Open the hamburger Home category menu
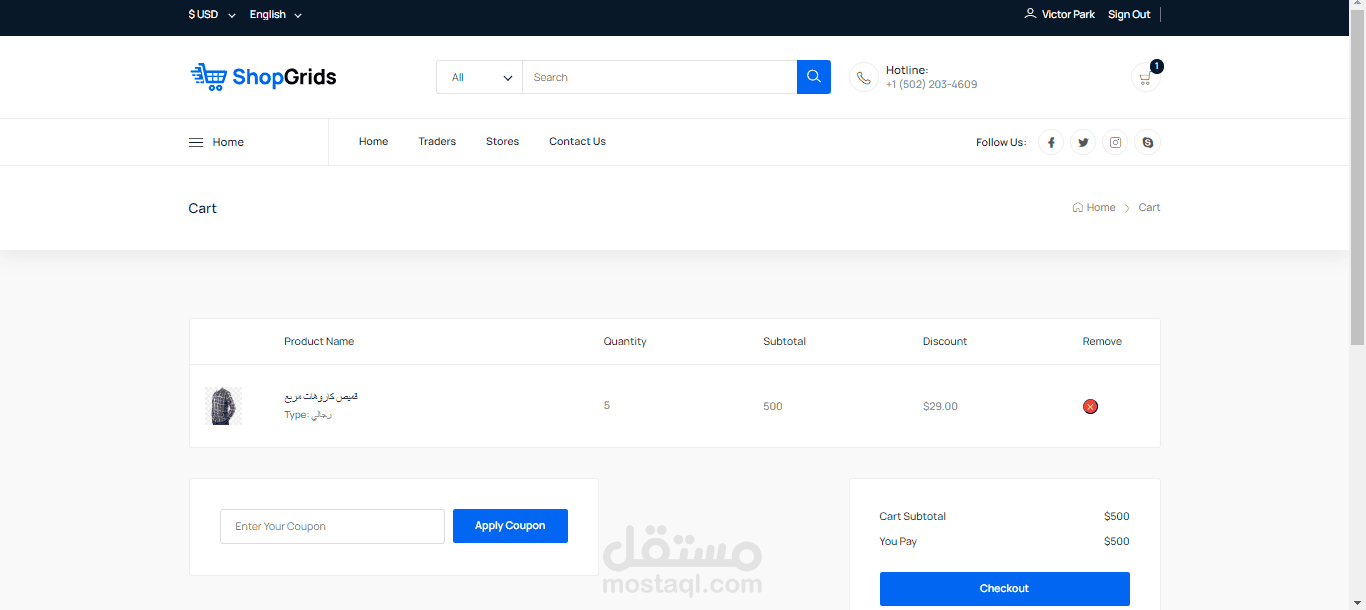The height and width of the screenshot is (610, 1366). pyautogui.click(x=217, y=142)
